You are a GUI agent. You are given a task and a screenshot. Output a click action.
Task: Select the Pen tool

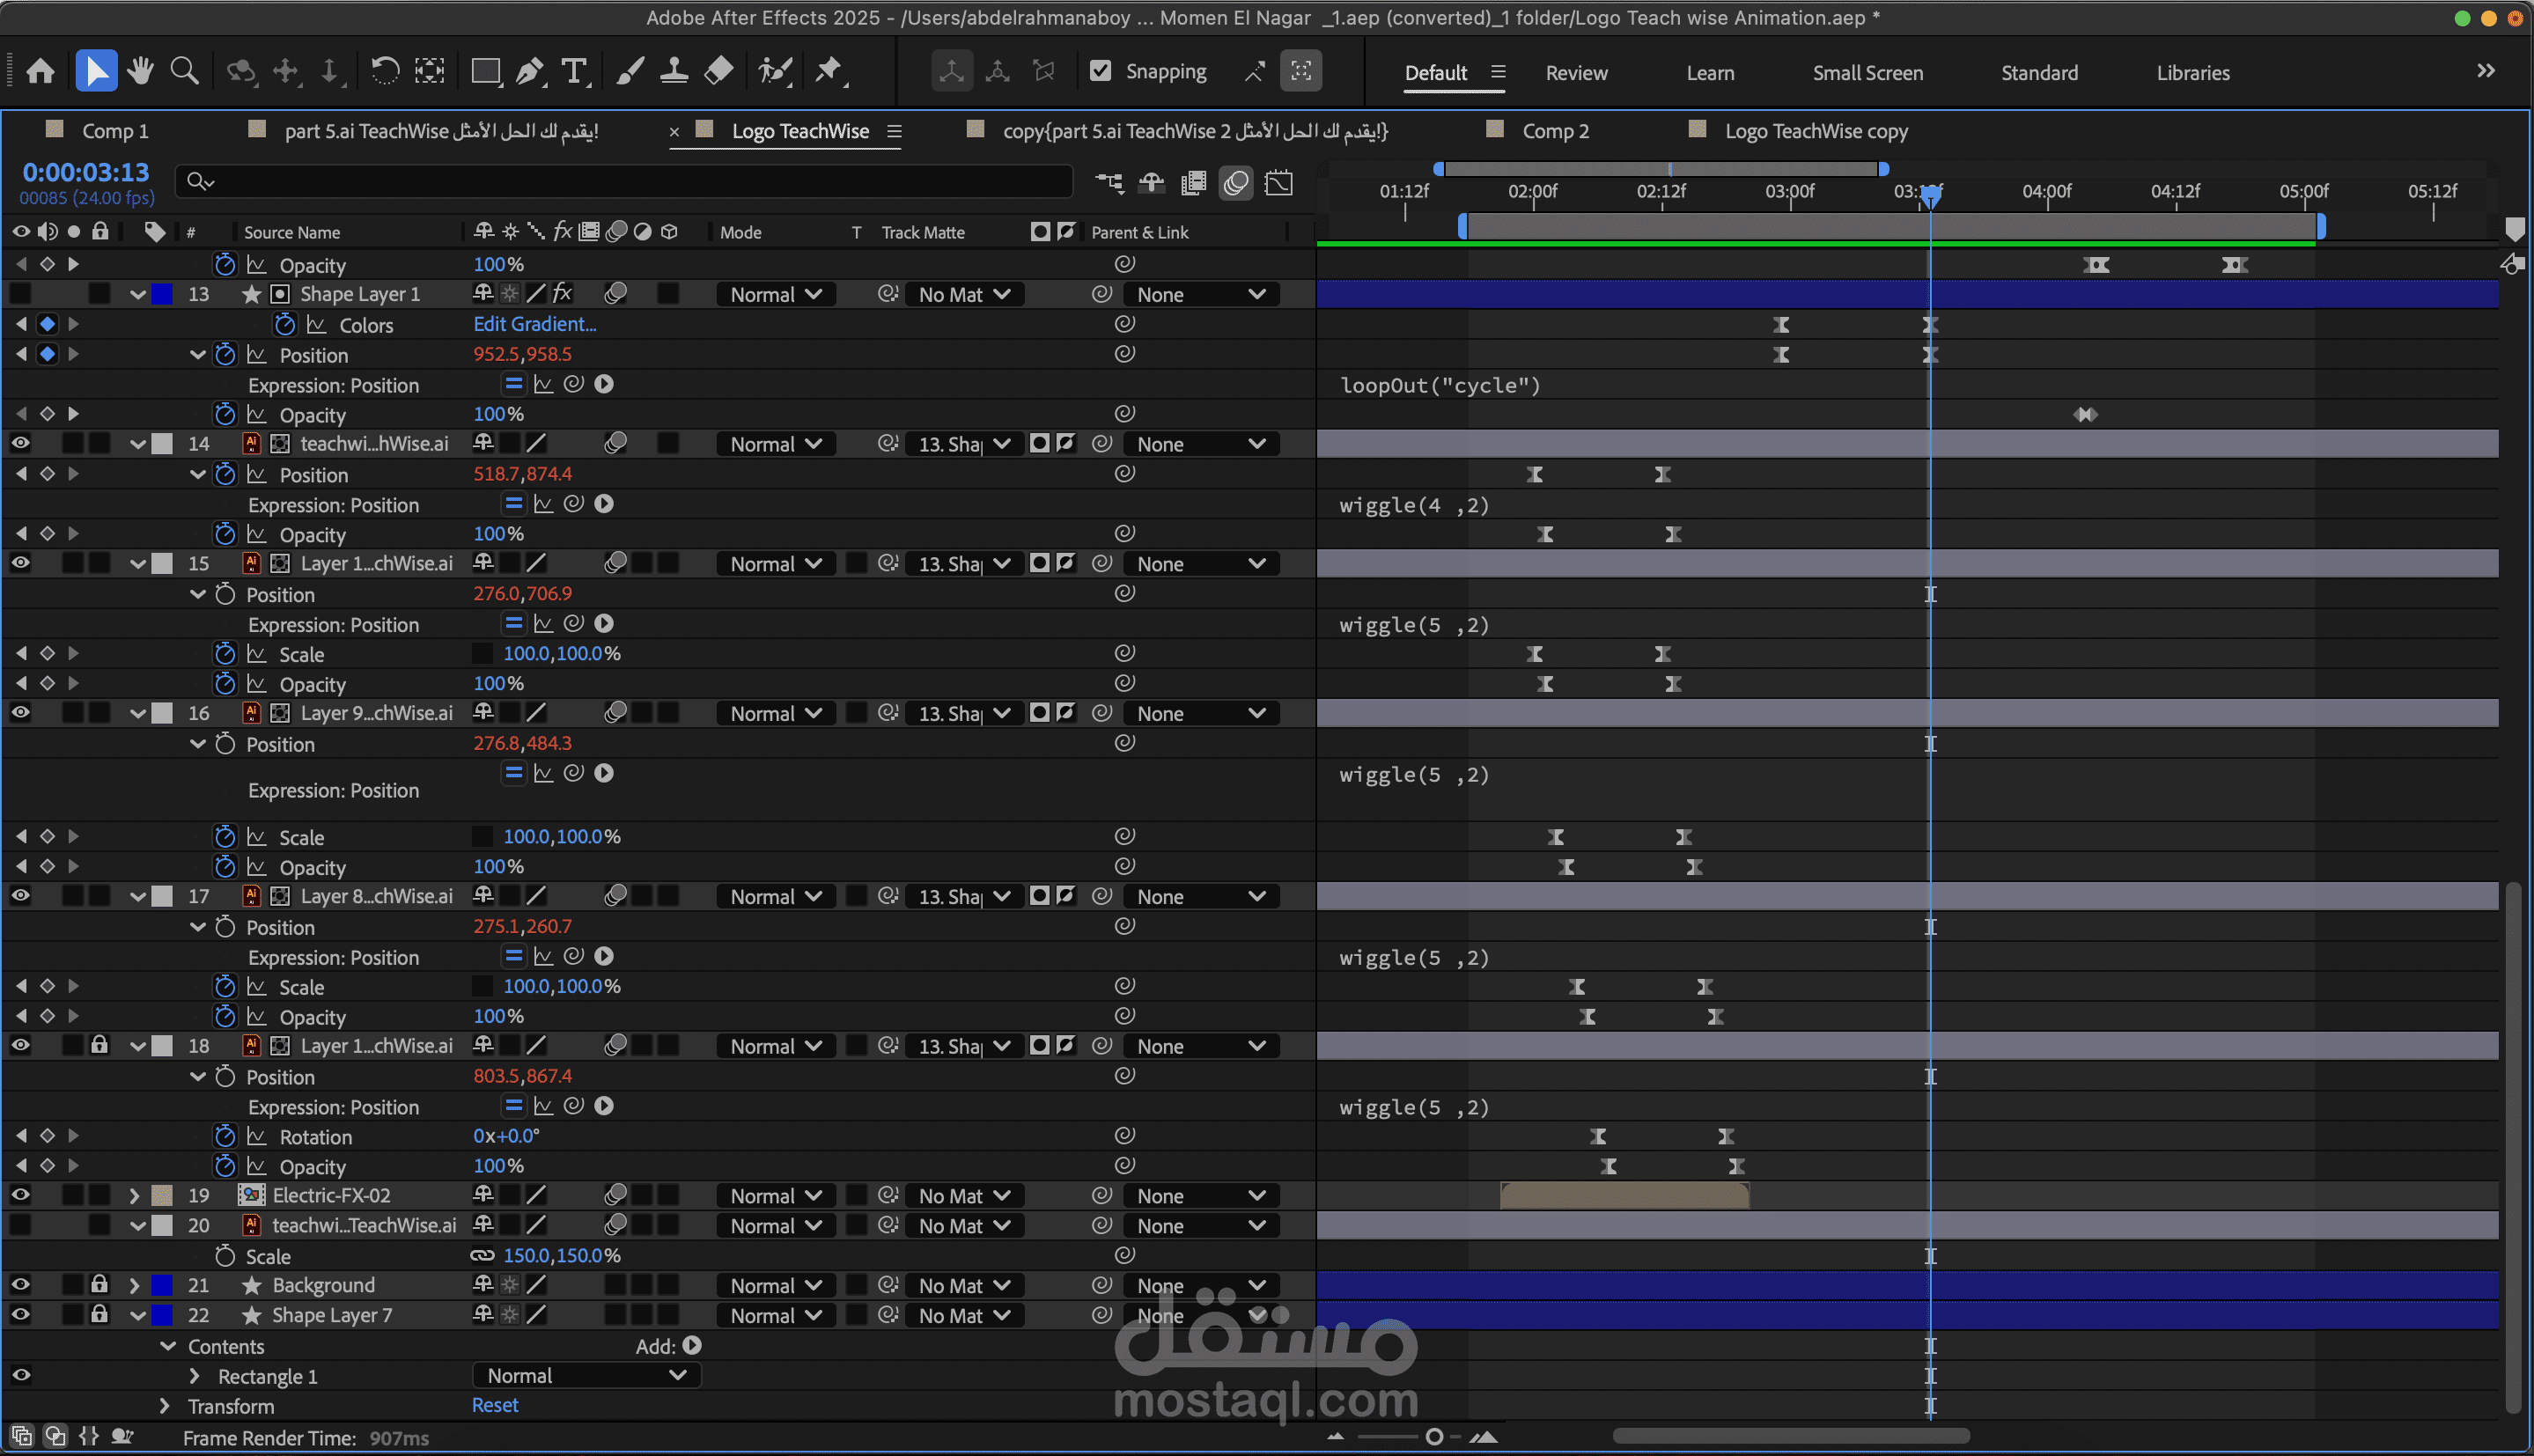[x=530, y=71]
